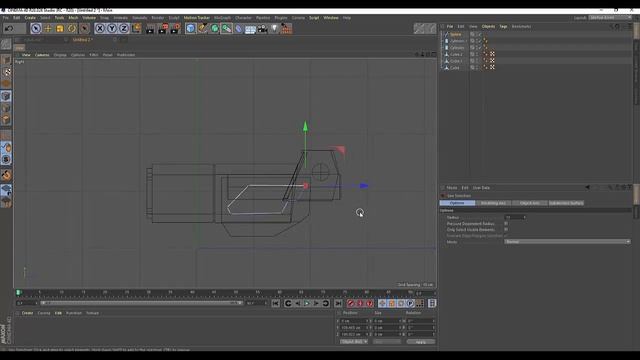The image size is (640, 360).
Task: Click the Render to Picture Viewer icon
Action: pyautogui.click(x=163, y=28)
